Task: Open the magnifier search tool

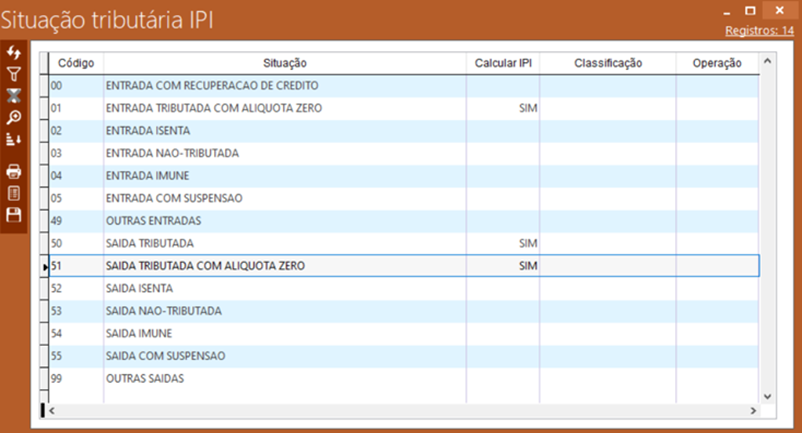Action: point(14,117)
